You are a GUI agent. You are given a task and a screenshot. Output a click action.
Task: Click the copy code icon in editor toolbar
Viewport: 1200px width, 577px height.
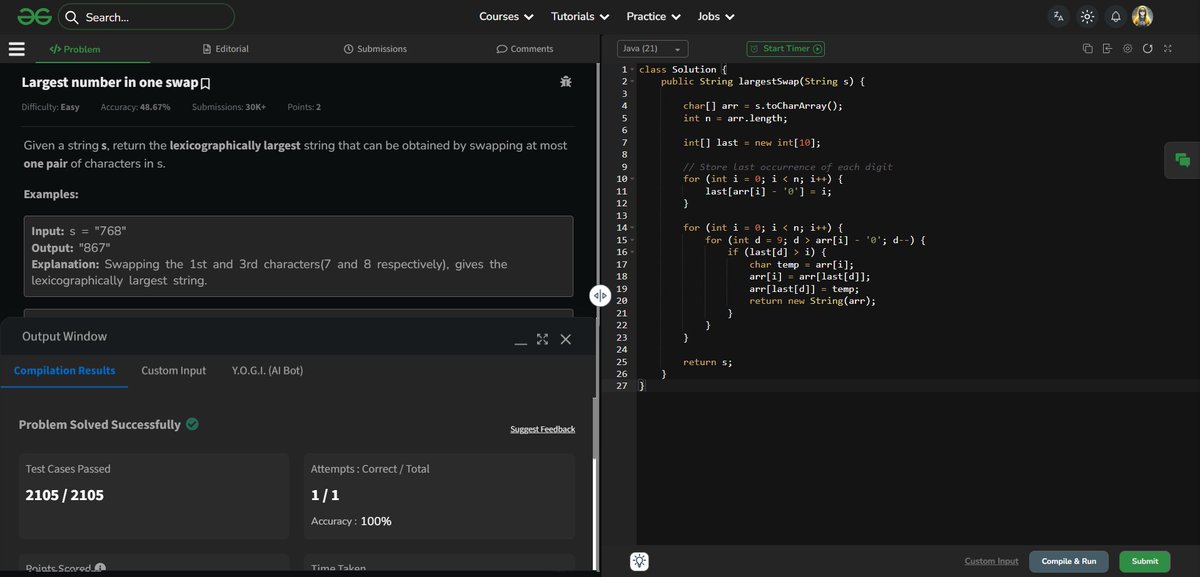[1087, 48]
